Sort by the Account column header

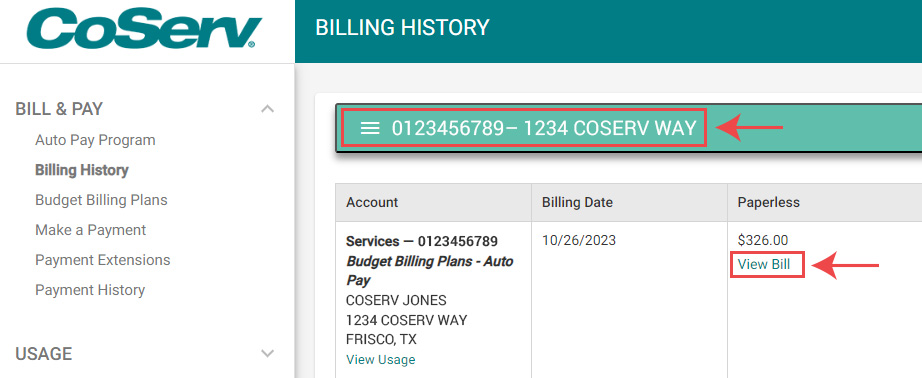point(372,202)
